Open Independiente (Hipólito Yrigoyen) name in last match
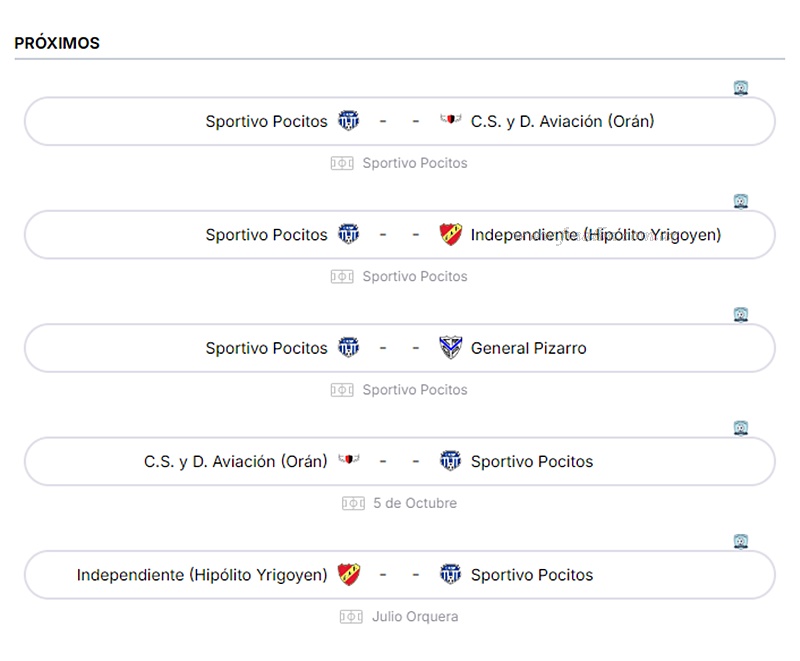The image size is (800, 661). [202, 575]
